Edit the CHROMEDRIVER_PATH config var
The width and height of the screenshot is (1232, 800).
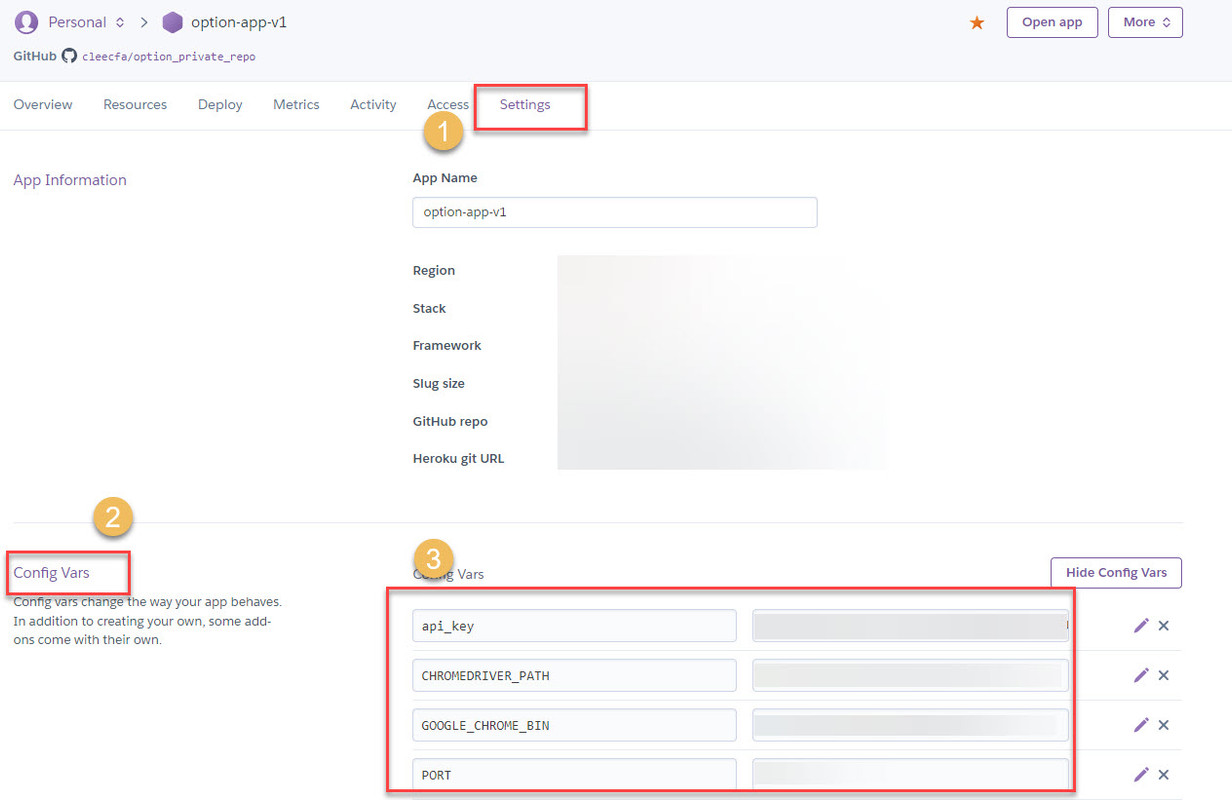(1141, 675)
